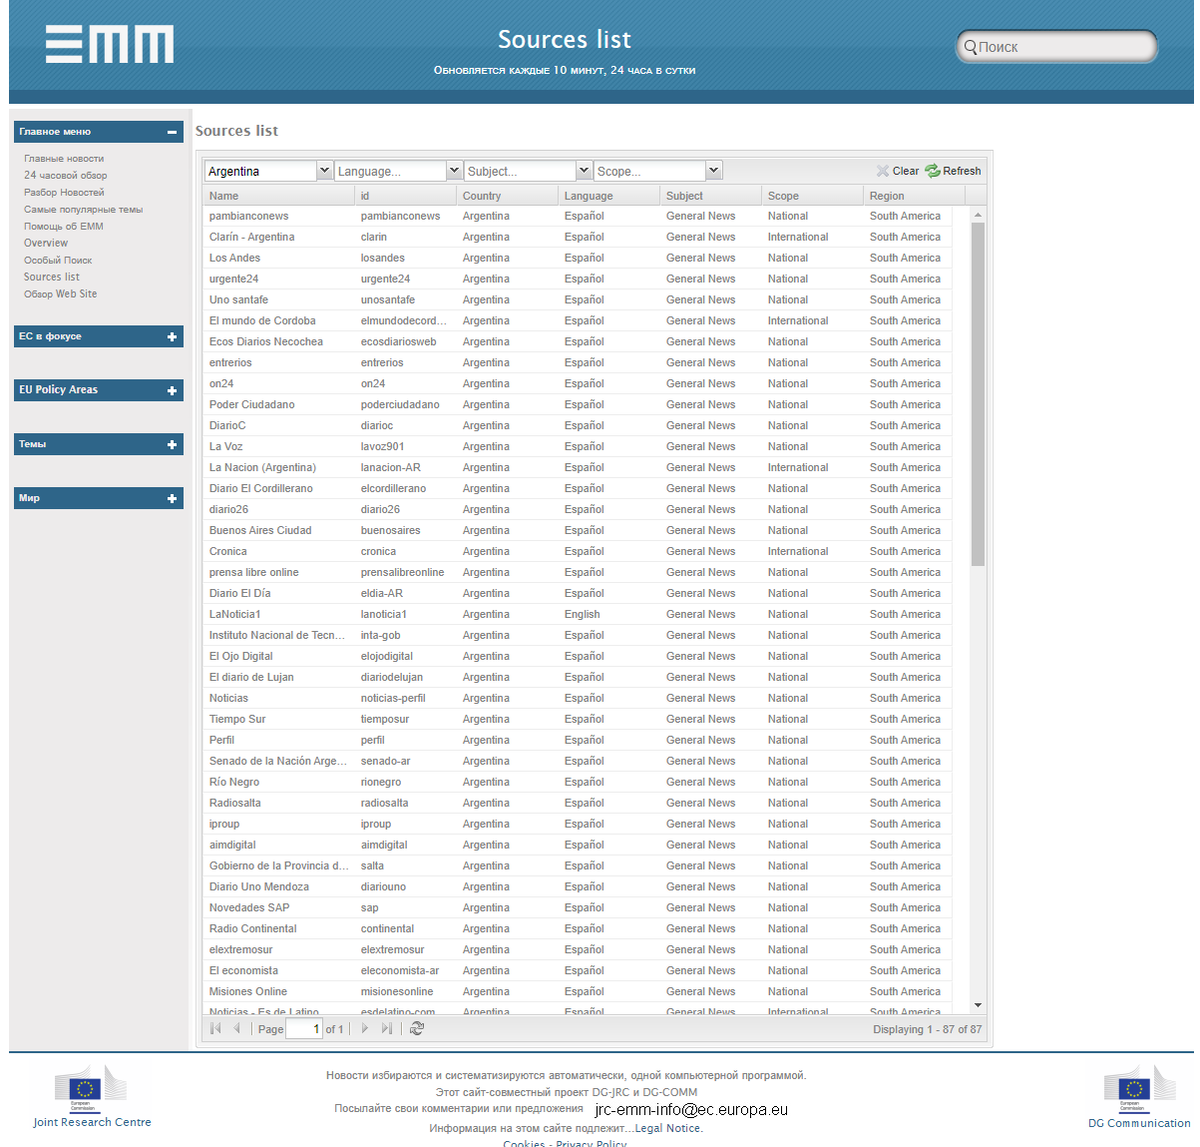Viewport: 1200px width, 1147px height.
Task: Click International scope in Cronica row
Action: coord(798,552)
